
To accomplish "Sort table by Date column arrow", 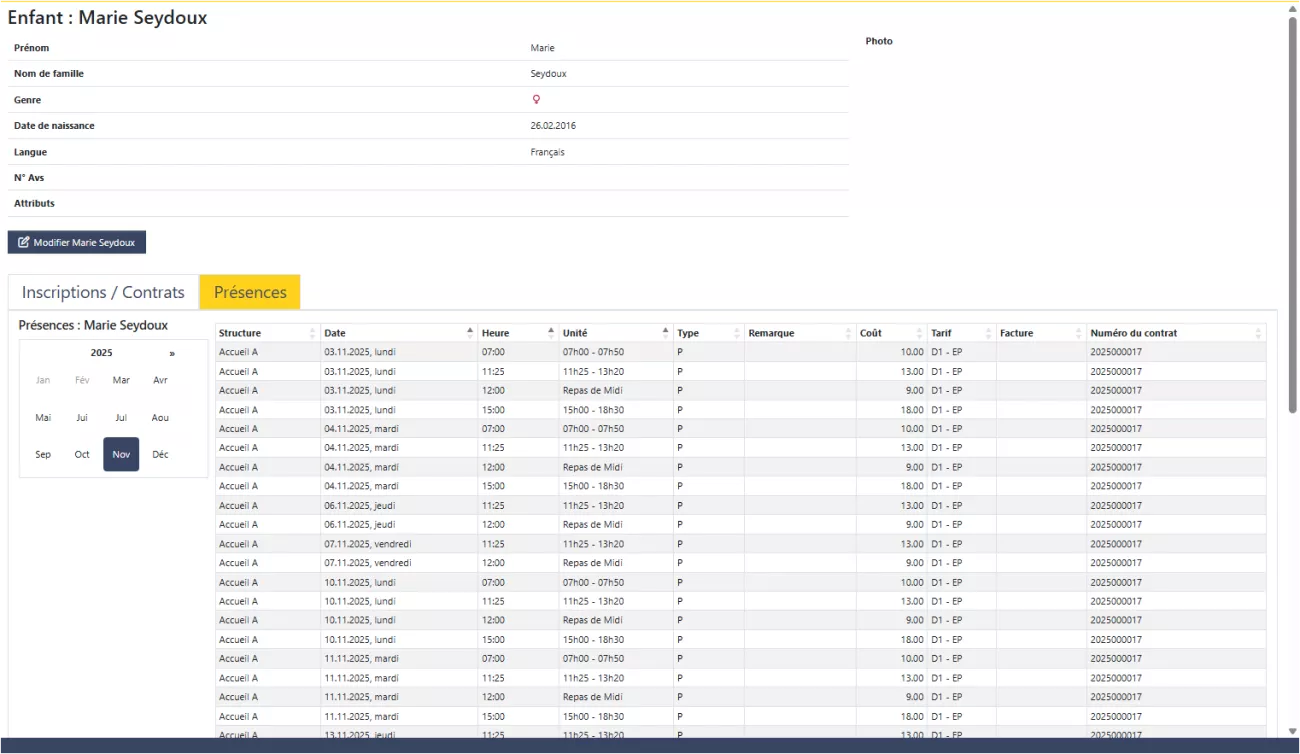I will pyautogui.click(x=470, y=333).
